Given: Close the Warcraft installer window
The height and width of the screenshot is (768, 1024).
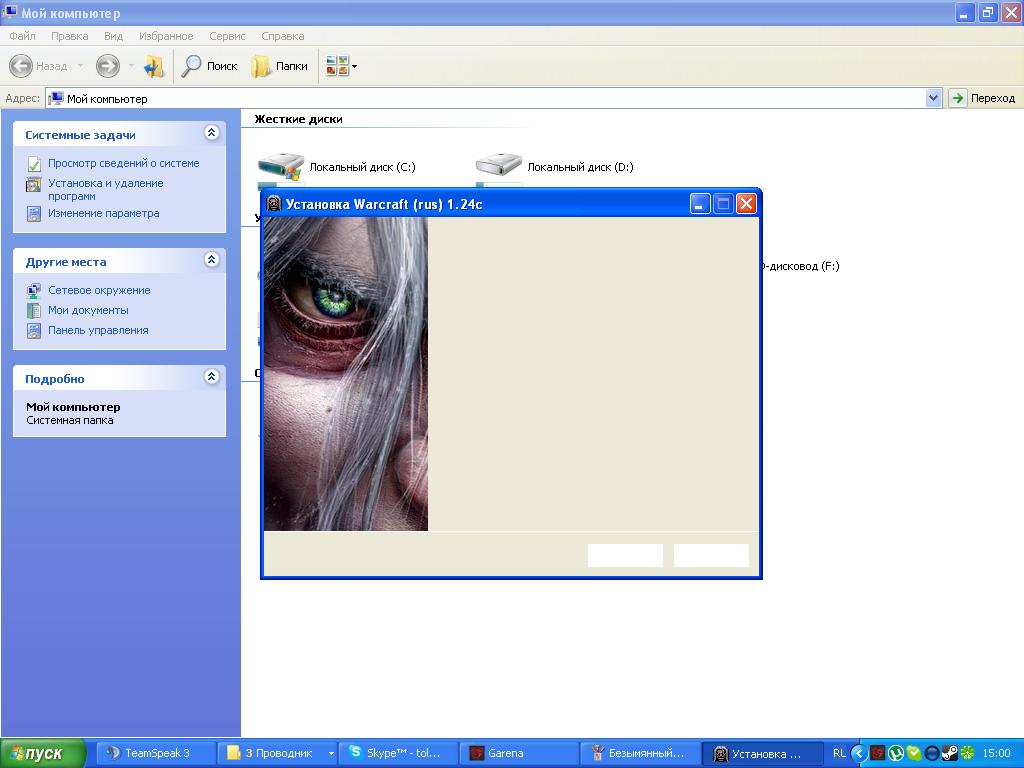Looking at the screenshot, I should tap(746, 204).
